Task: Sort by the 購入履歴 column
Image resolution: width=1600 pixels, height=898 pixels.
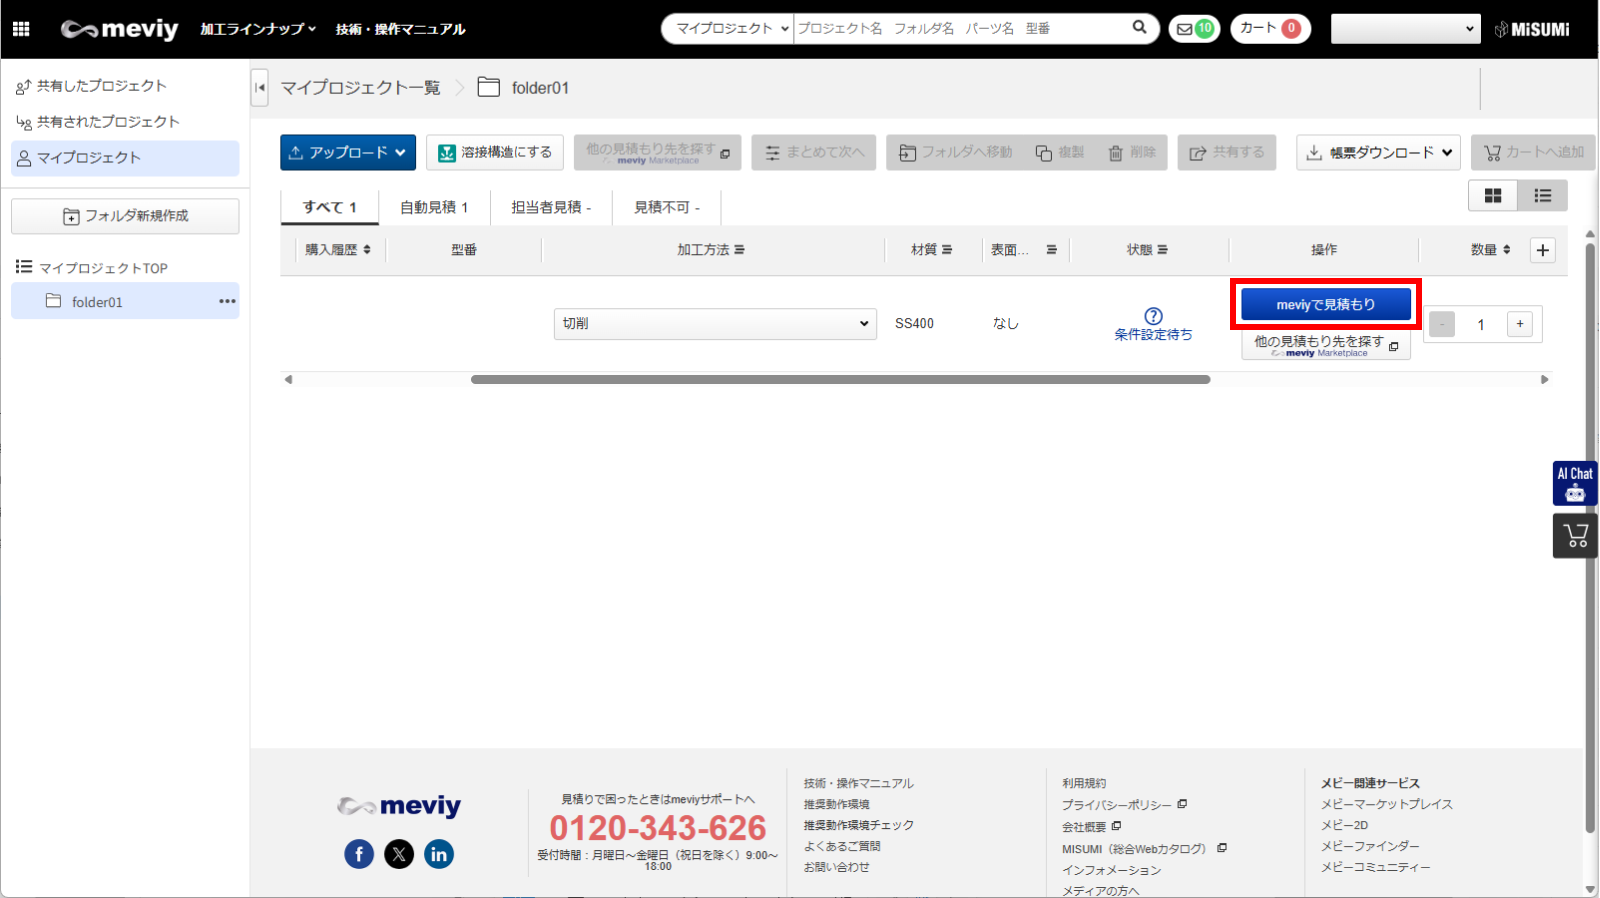Action: [x=338, y=250]
